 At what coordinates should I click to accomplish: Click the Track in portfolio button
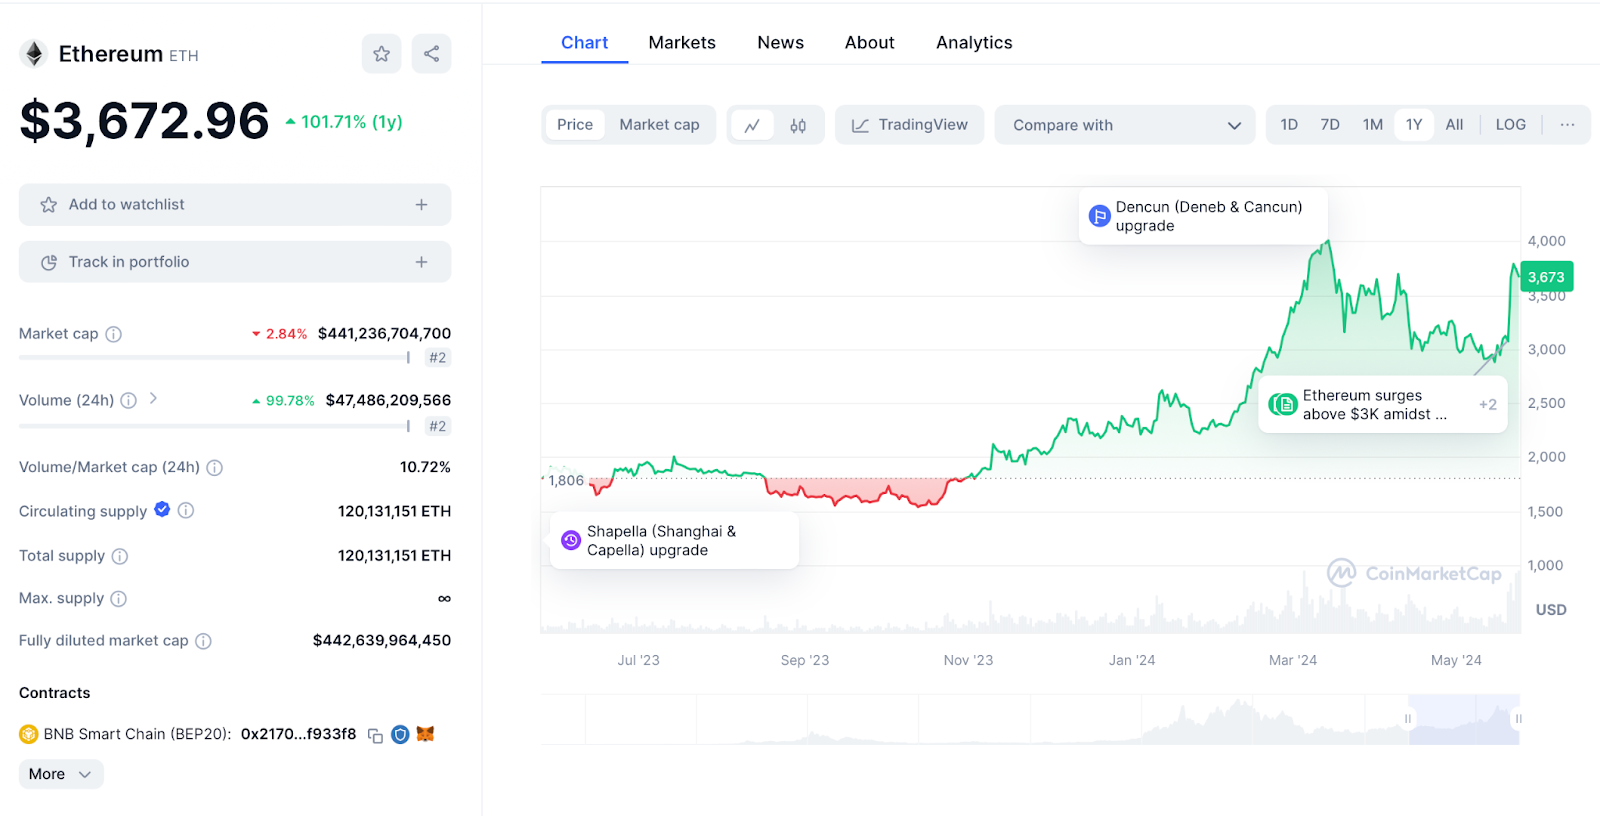pyautogui.click(x=235, y=262)
